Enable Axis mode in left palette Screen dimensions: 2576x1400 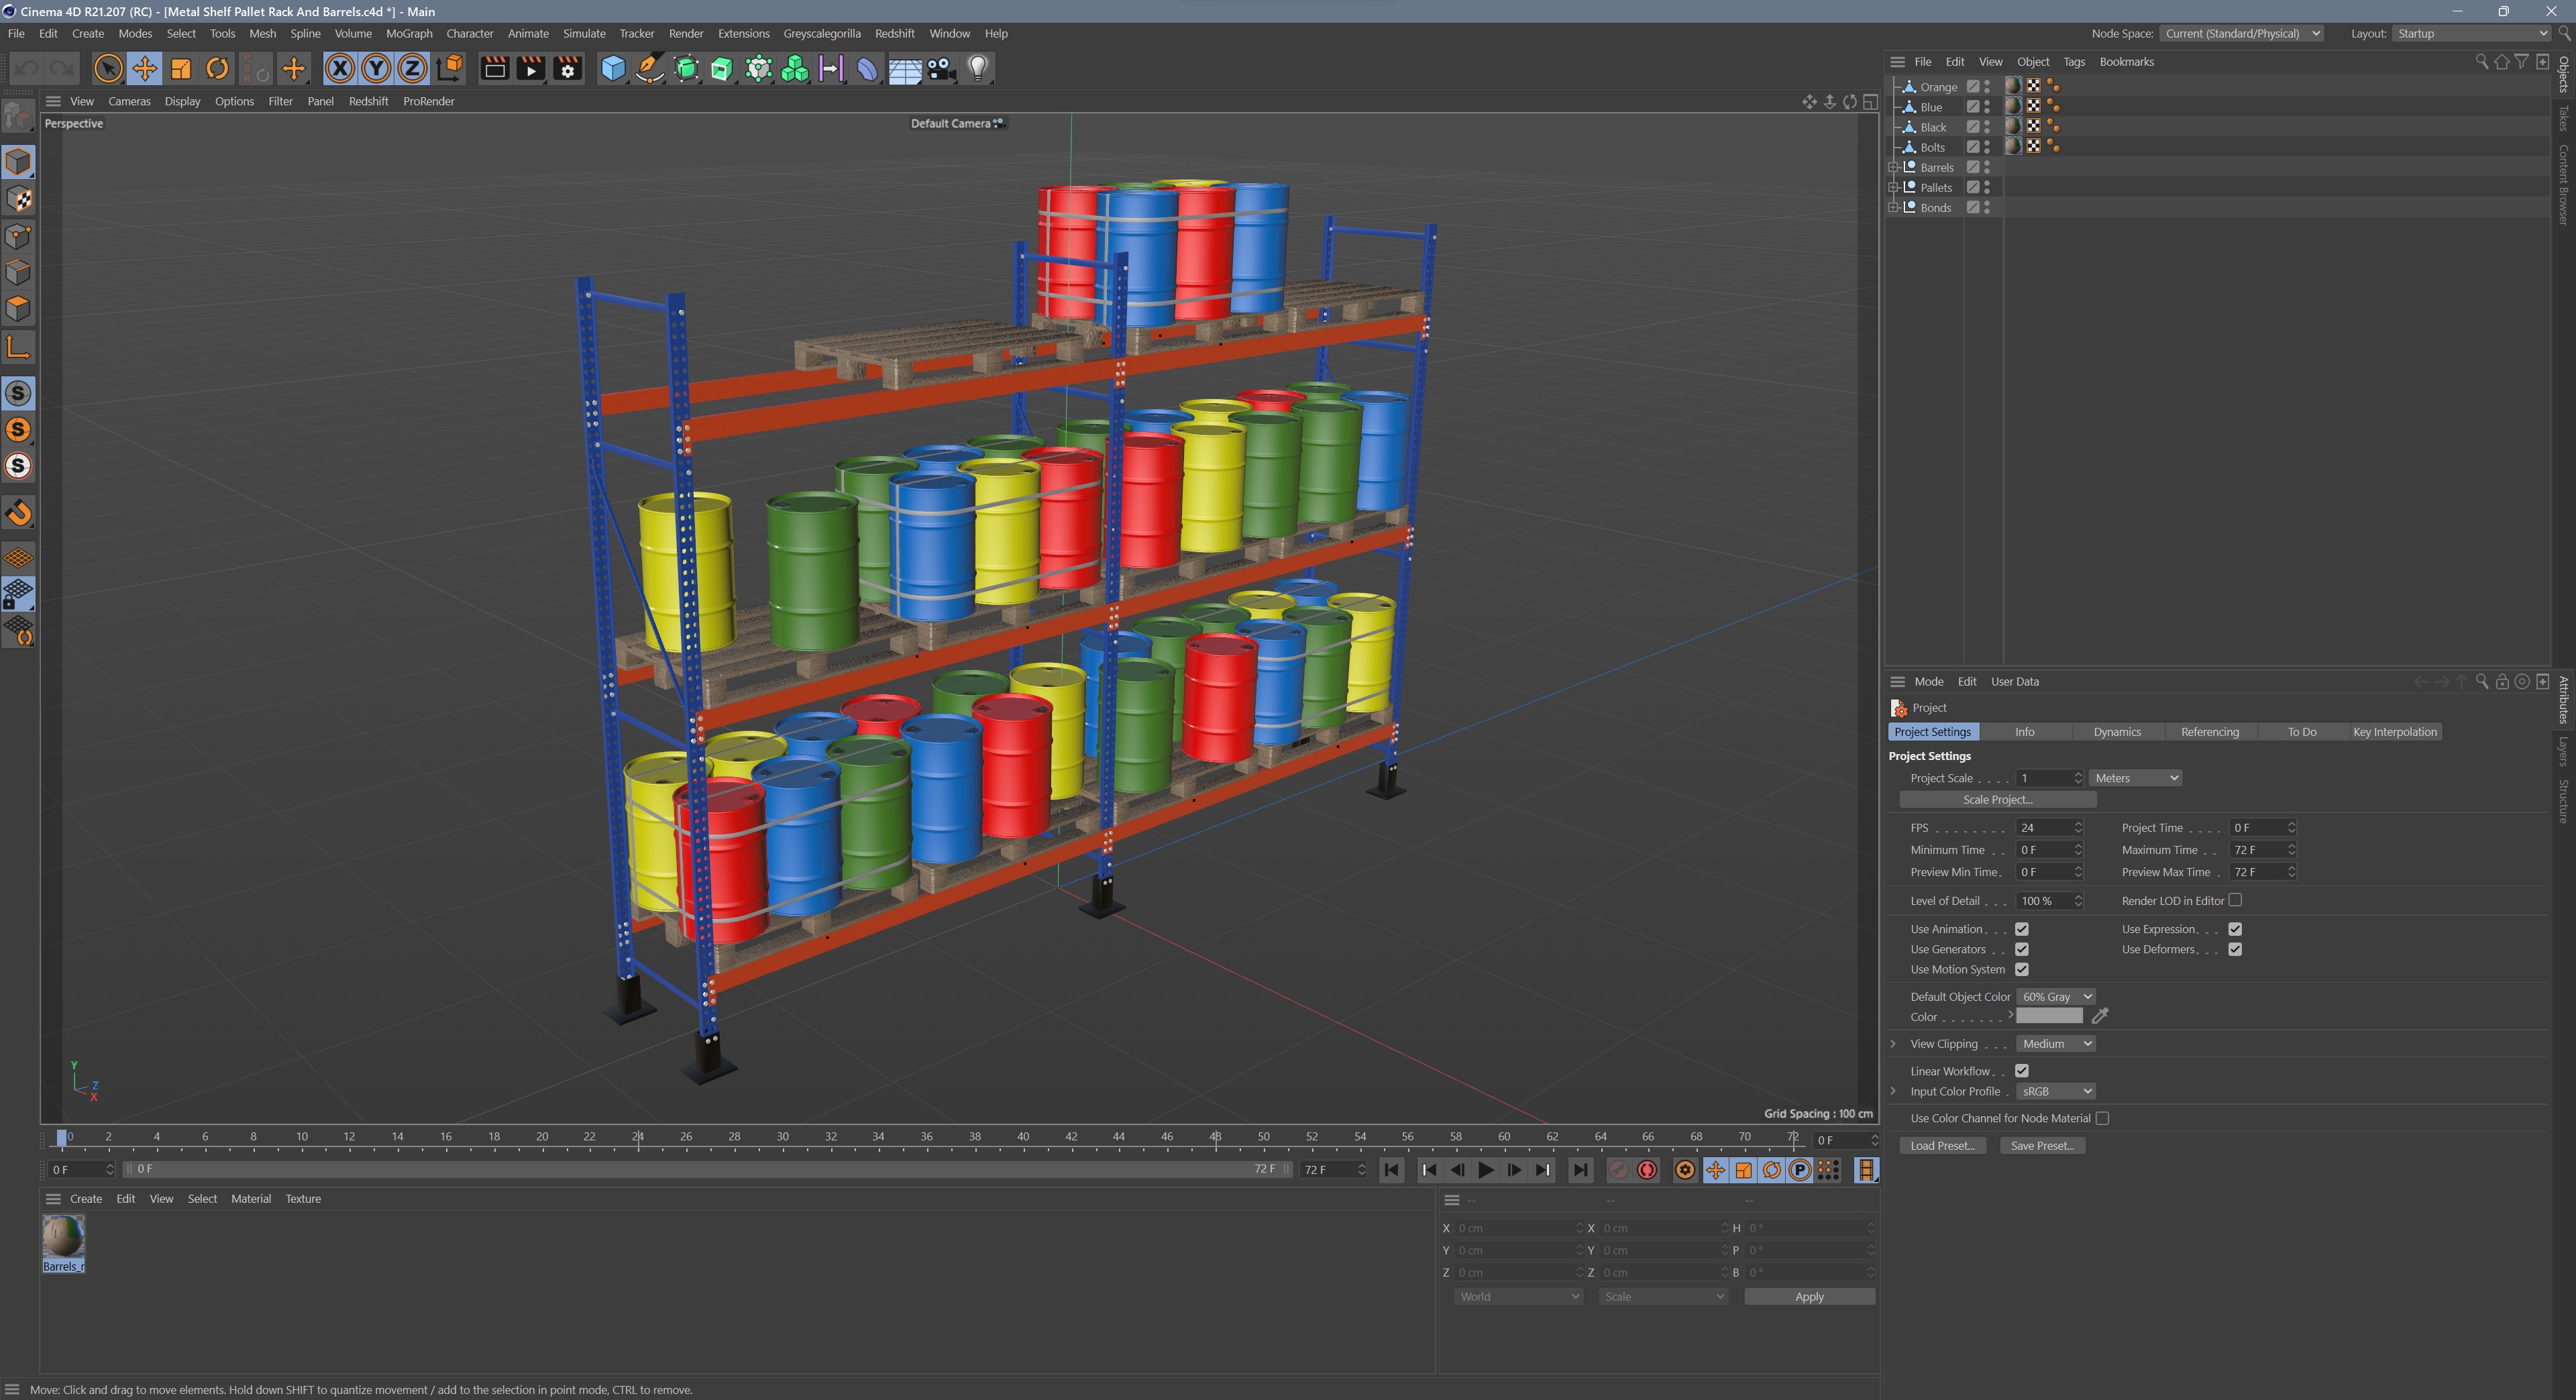tap(18, 347)
